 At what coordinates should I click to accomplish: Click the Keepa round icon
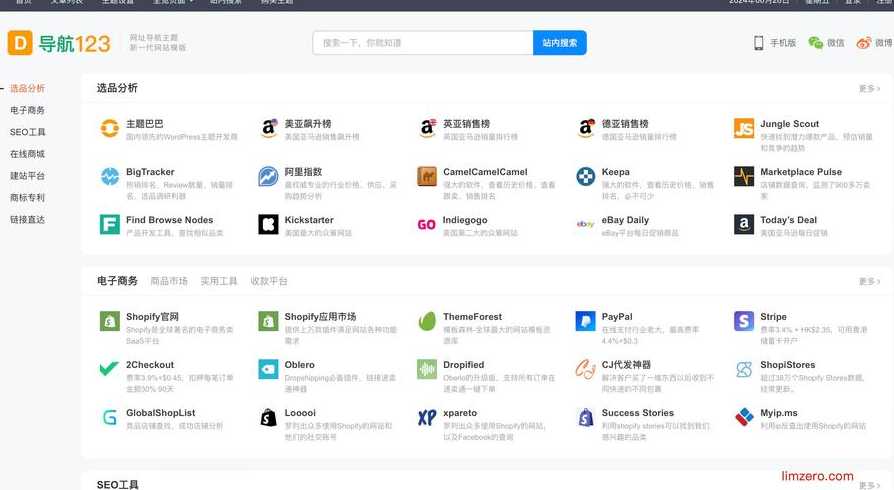(586, 176)
